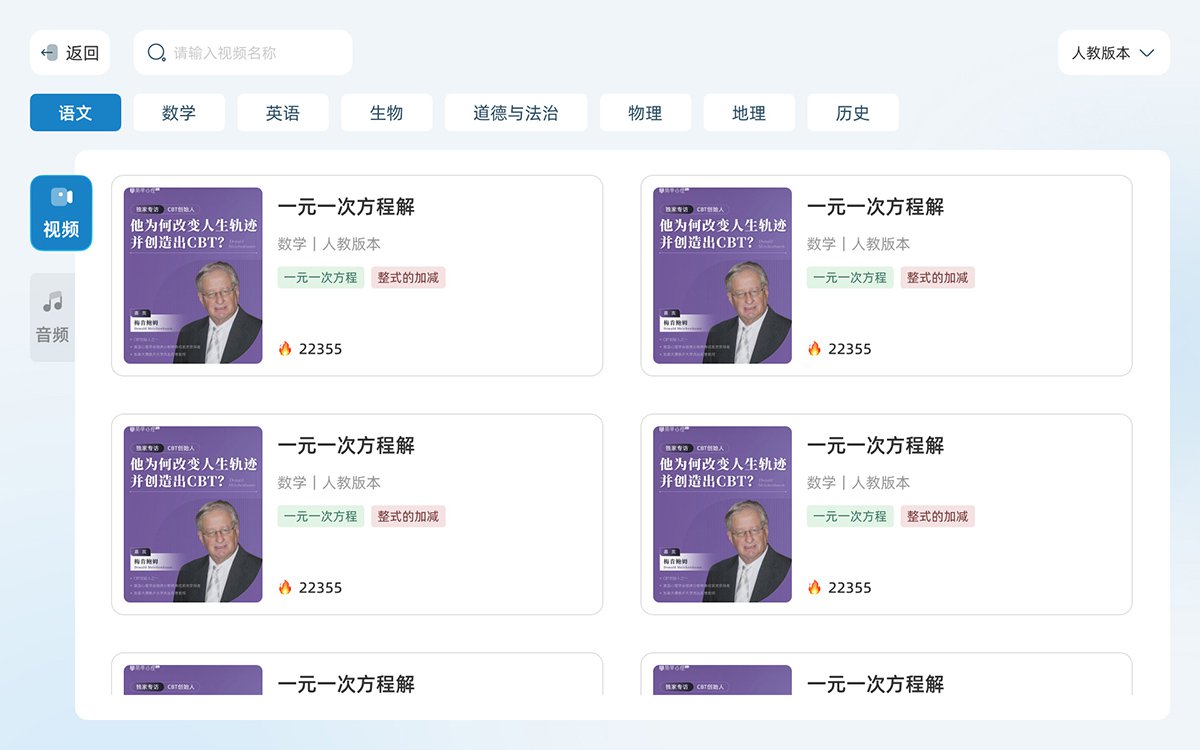
Task: Open the top-left card's purple thumbnail
Action: 193,276
